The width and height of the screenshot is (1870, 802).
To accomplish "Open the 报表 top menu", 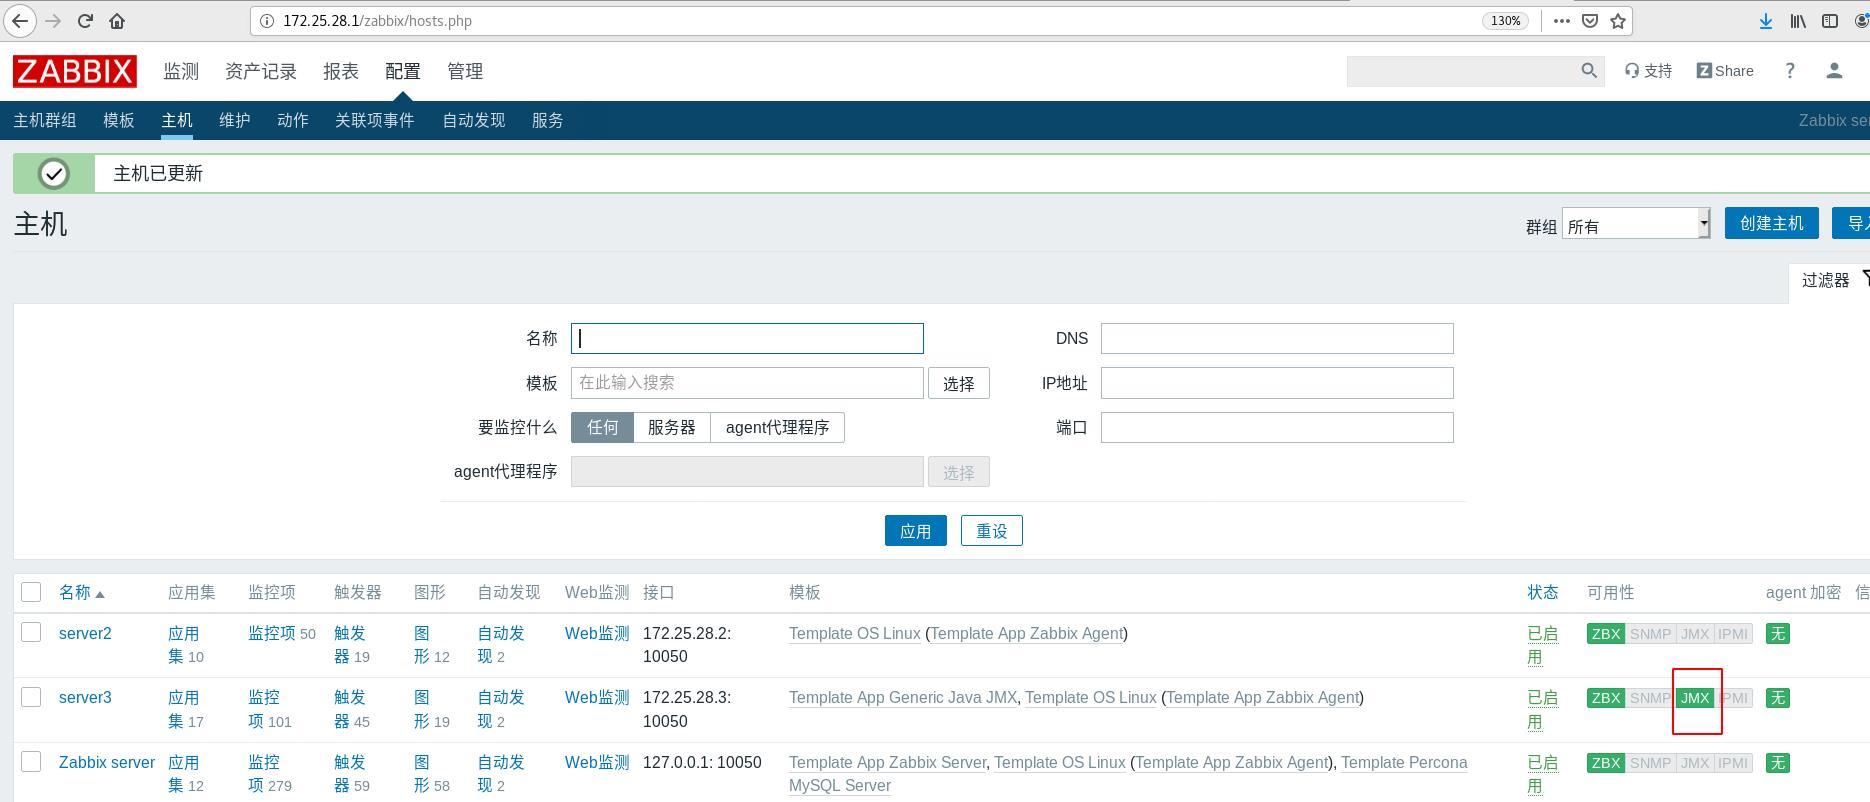I will (x=341, y=72).
